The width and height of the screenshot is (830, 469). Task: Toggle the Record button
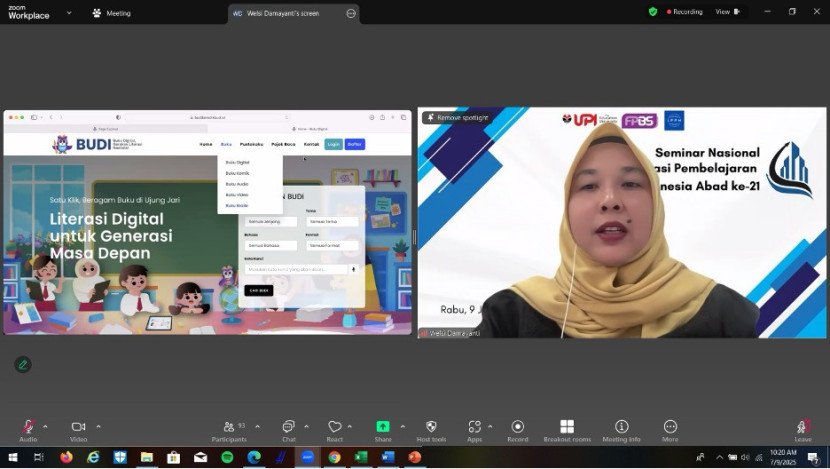(x=517, y=427)
